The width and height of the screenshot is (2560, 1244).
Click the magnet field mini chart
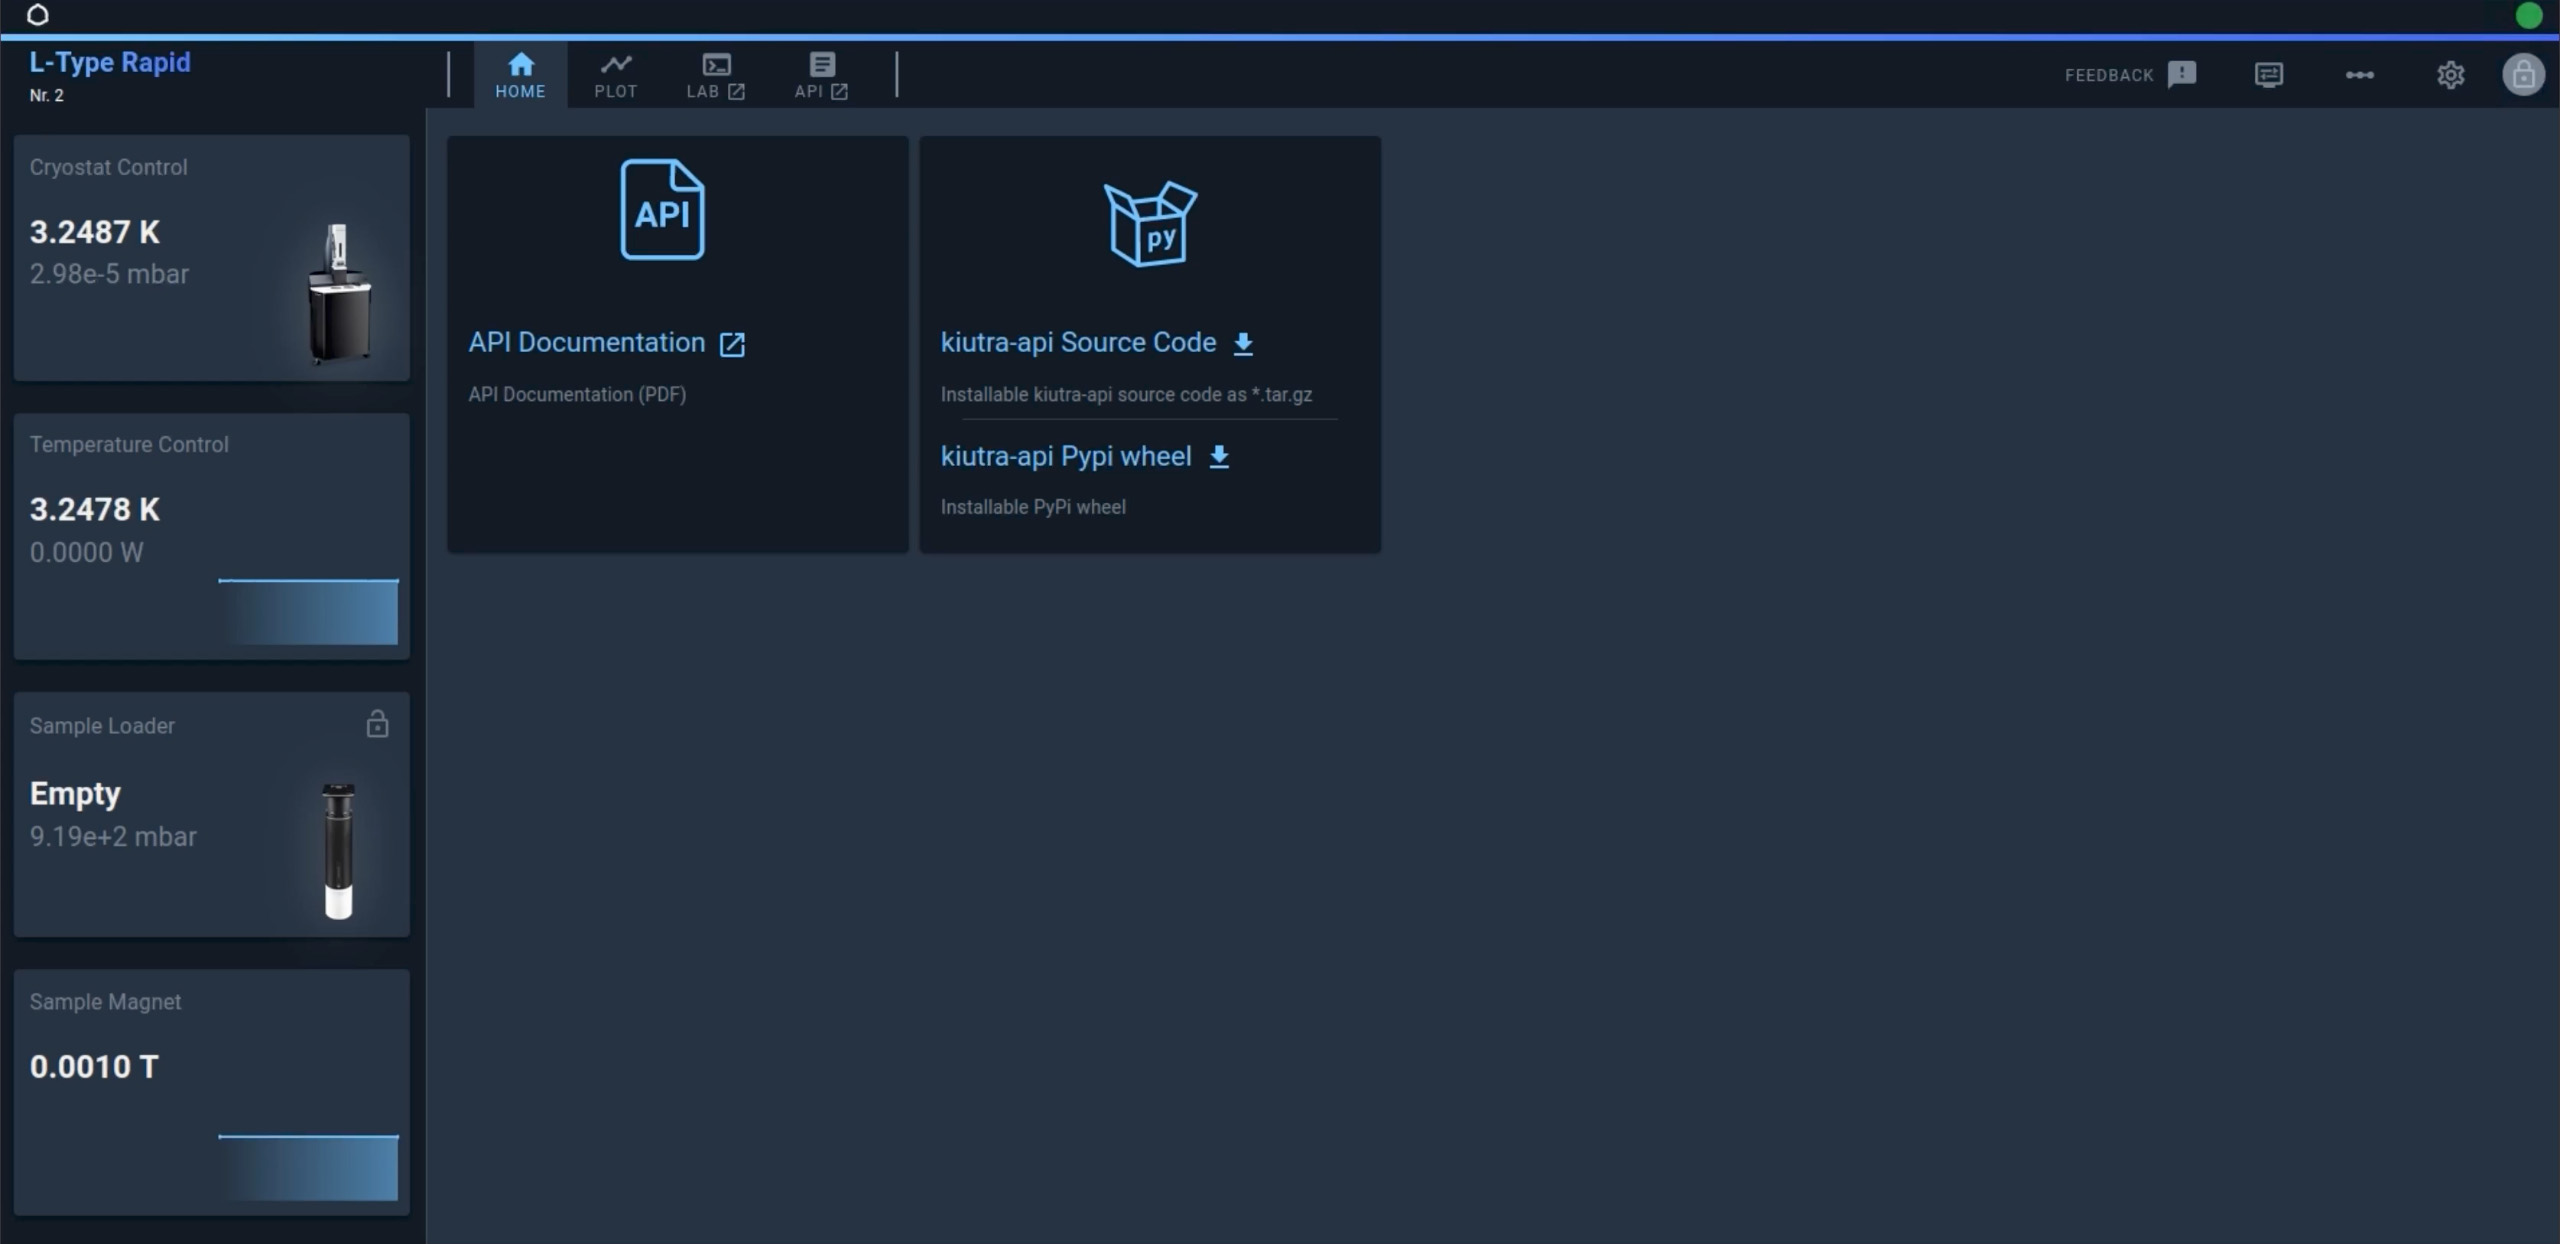[x=308, y=1167]
